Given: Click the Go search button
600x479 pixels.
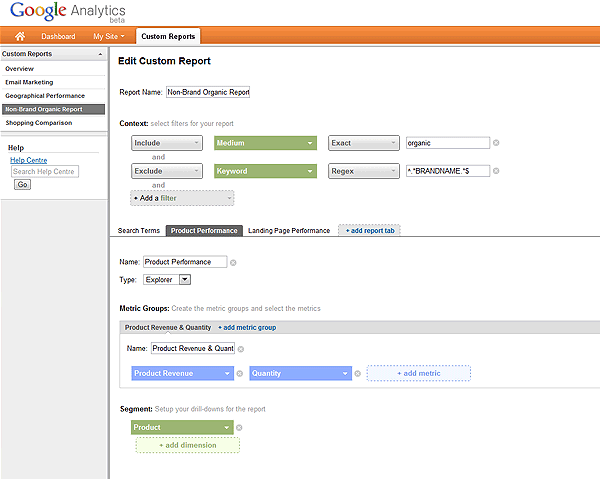Looking at the screenshot, I should [x=23, y=185].
